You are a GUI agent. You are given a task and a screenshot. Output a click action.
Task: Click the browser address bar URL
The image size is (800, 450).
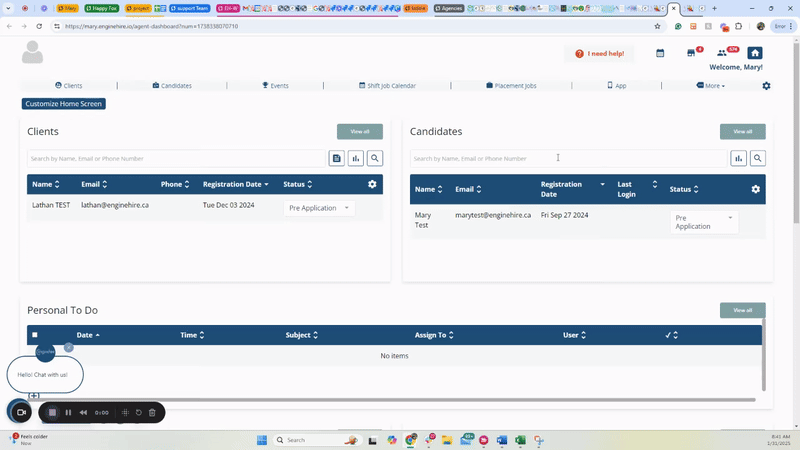coord(152,26)
